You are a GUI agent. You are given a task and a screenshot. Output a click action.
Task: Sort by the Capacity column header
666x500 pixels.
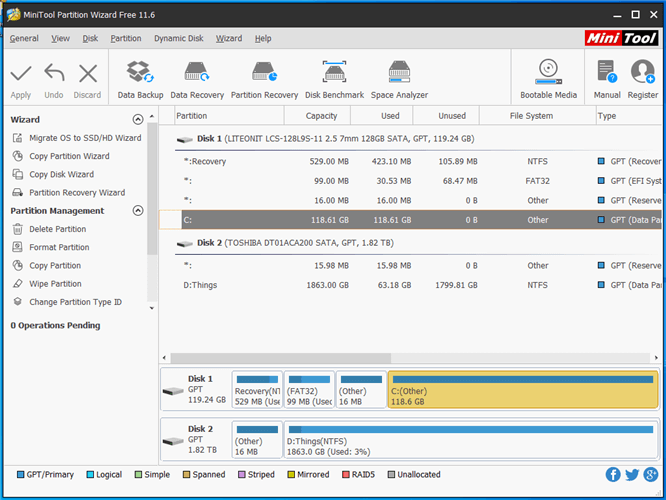coord(317,116)
